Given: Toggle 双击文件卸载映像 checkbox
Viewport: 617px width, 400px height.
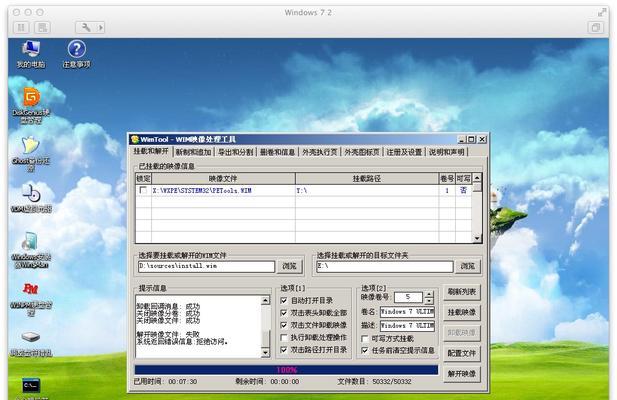Looking at the screenshot, I should 284,325.
